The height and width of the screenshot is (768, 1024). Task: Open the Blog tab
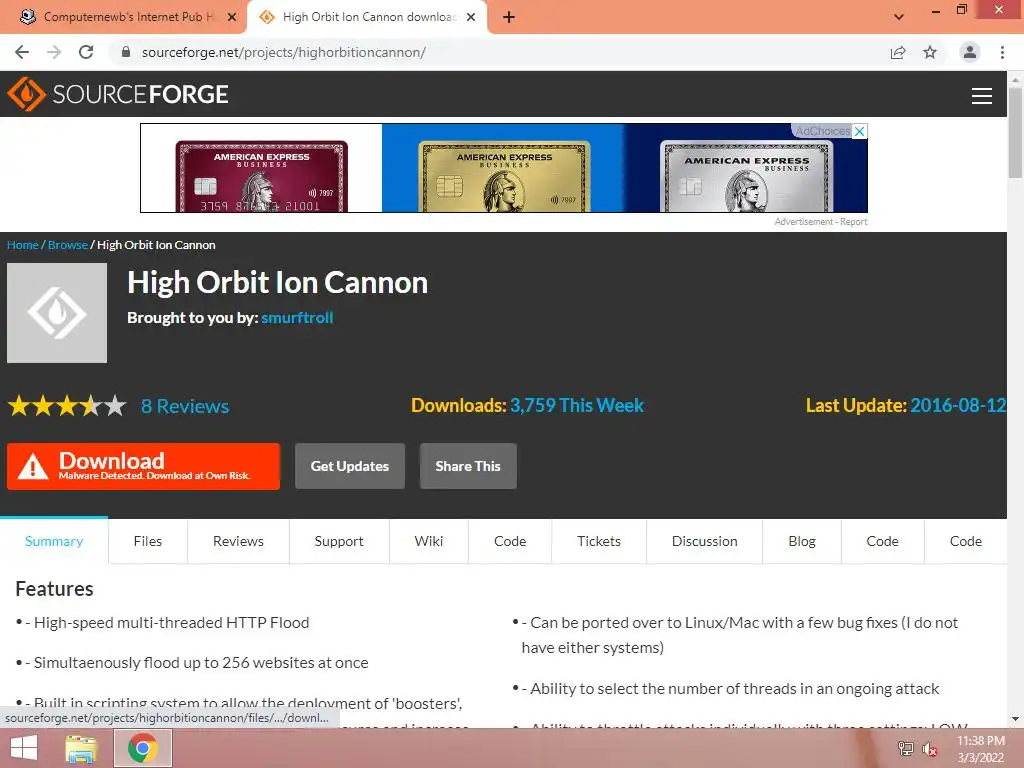(x=802, y=541)
